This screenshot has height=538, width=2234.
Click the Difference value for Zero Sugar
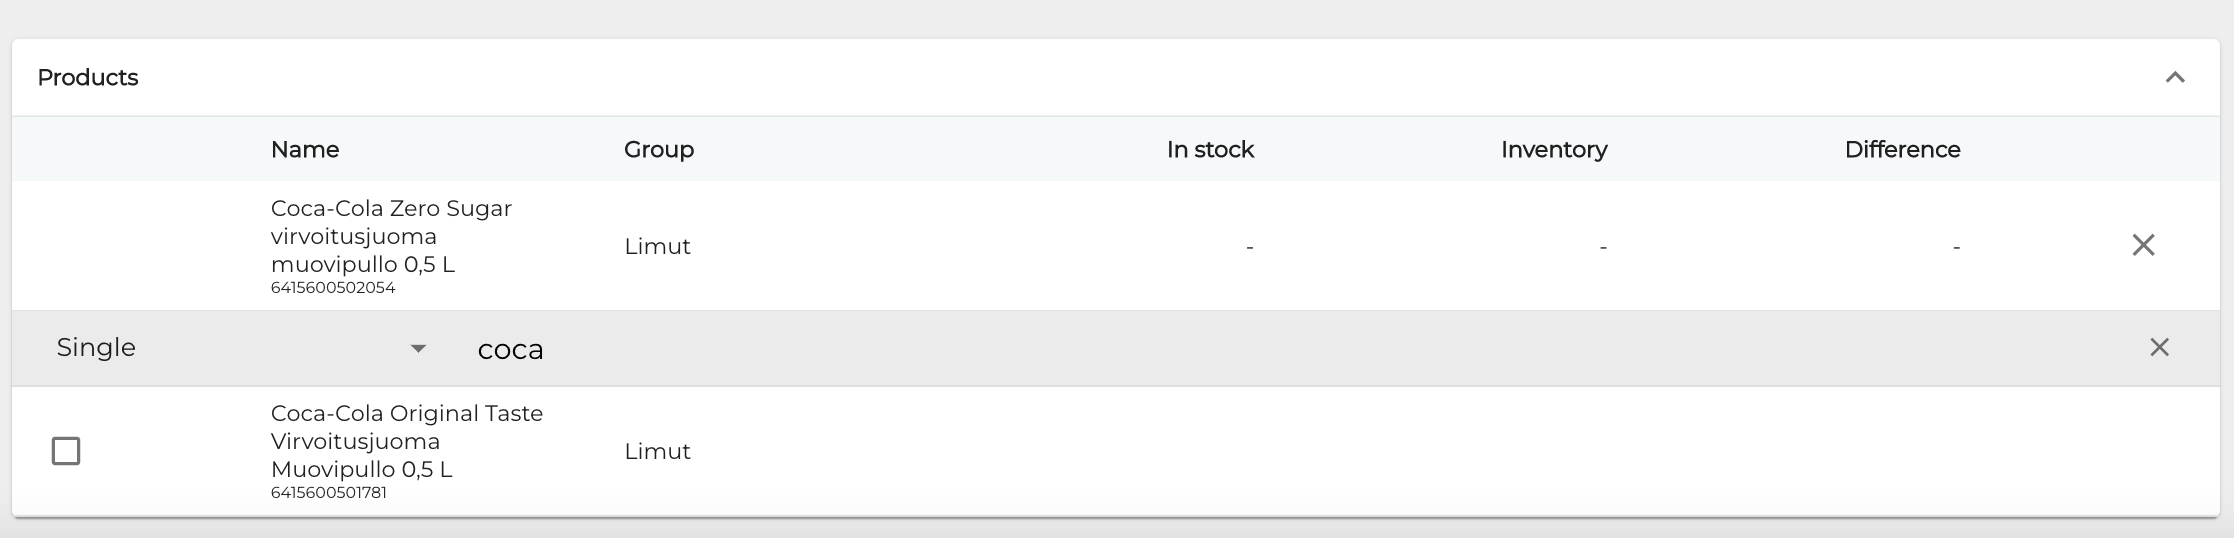[1955, 246]
